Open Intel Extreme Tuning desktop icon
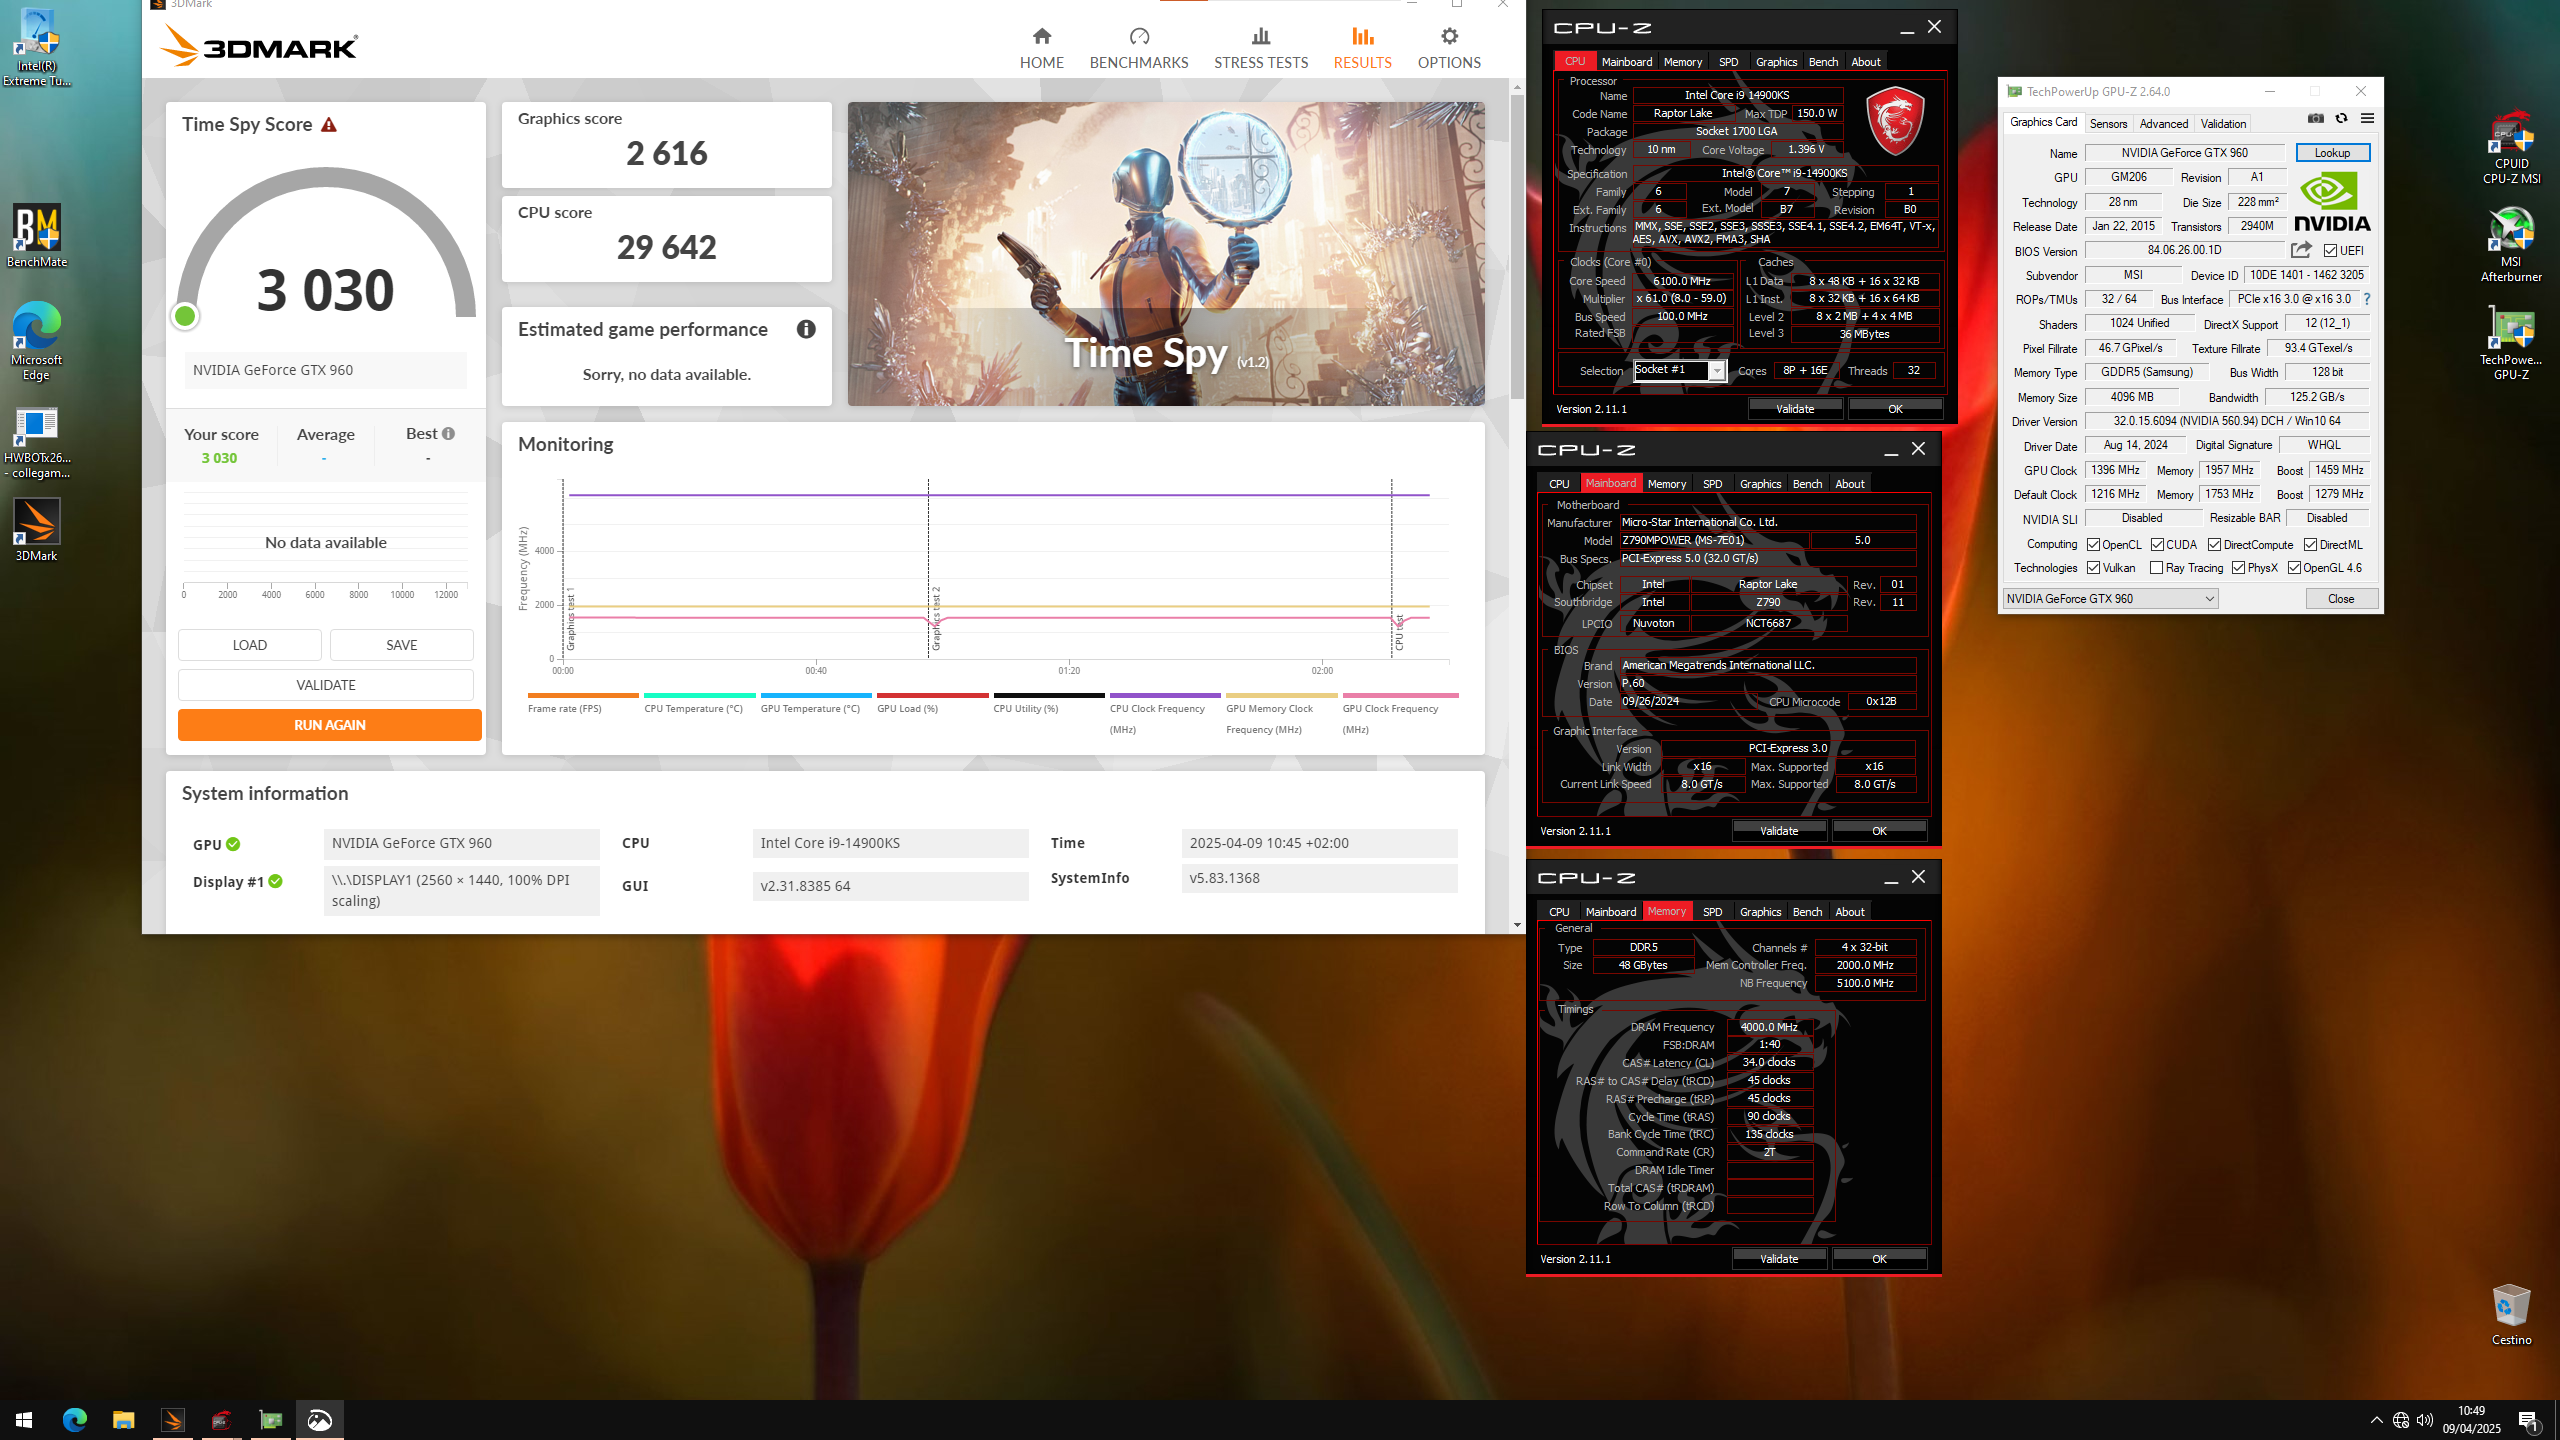 pos(37,48)
